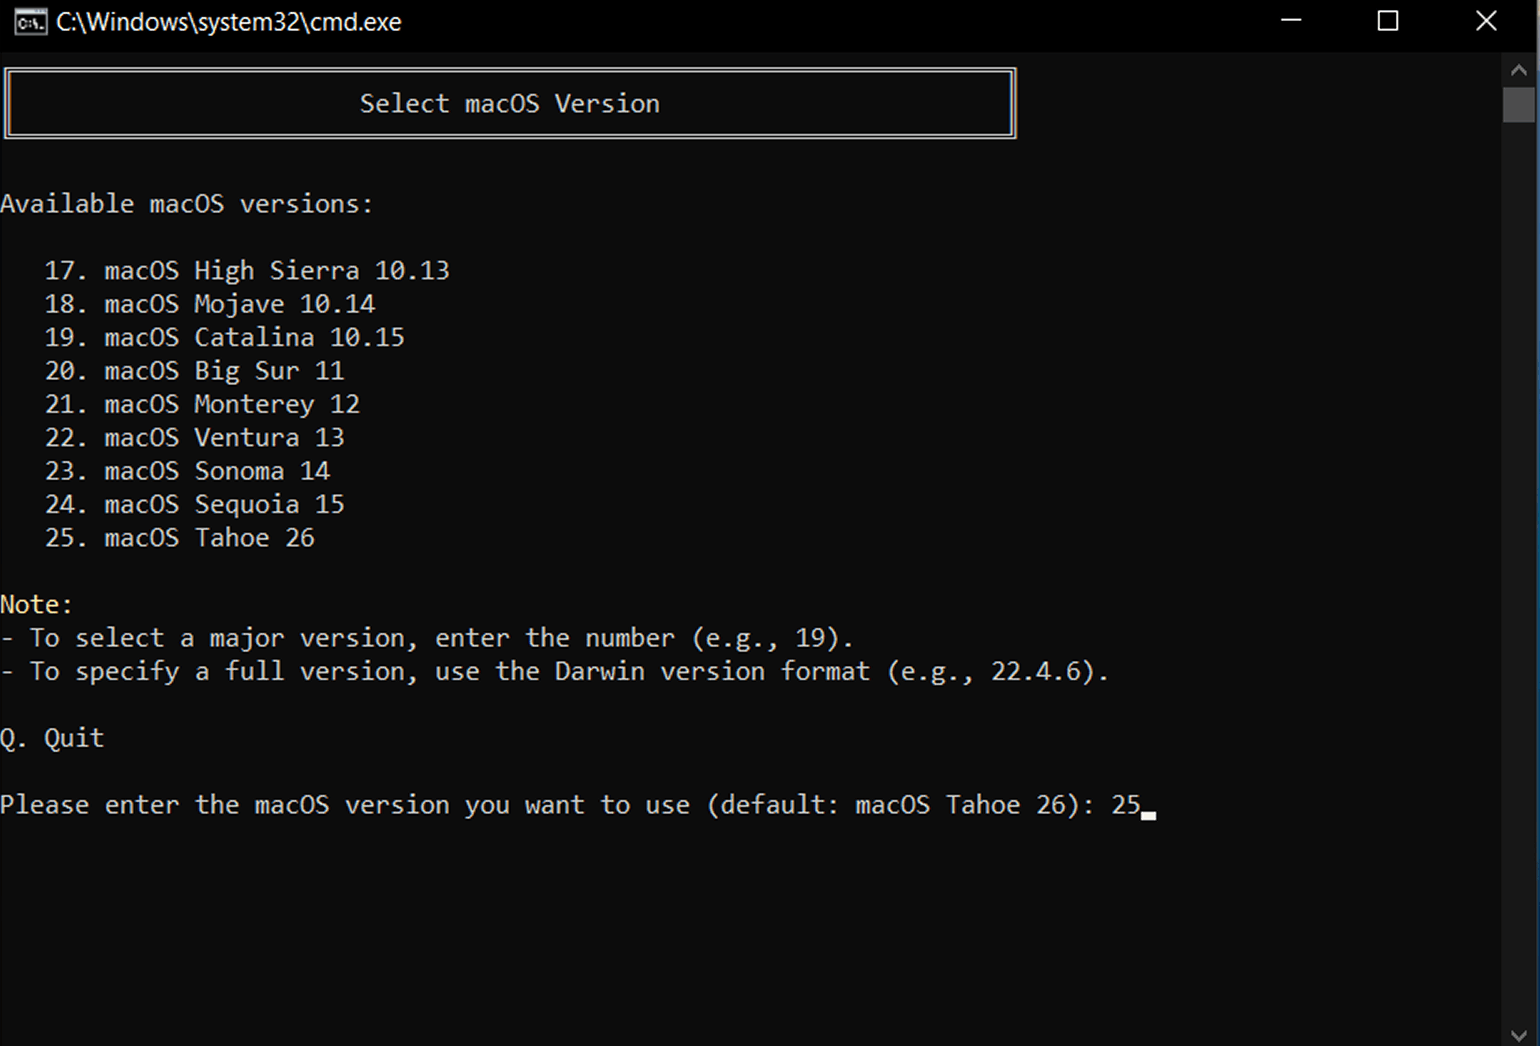
Task: Click the vertical scrollbar thumb
Action: pos(1519,104)
